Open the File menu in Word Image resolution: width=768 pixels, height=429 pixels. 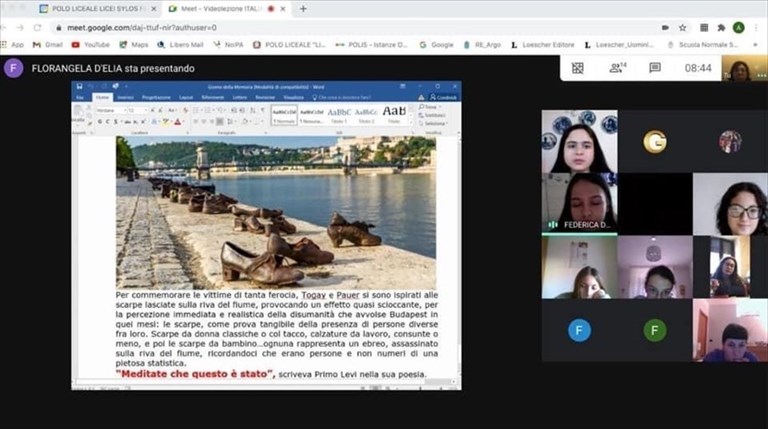point(80,97)
